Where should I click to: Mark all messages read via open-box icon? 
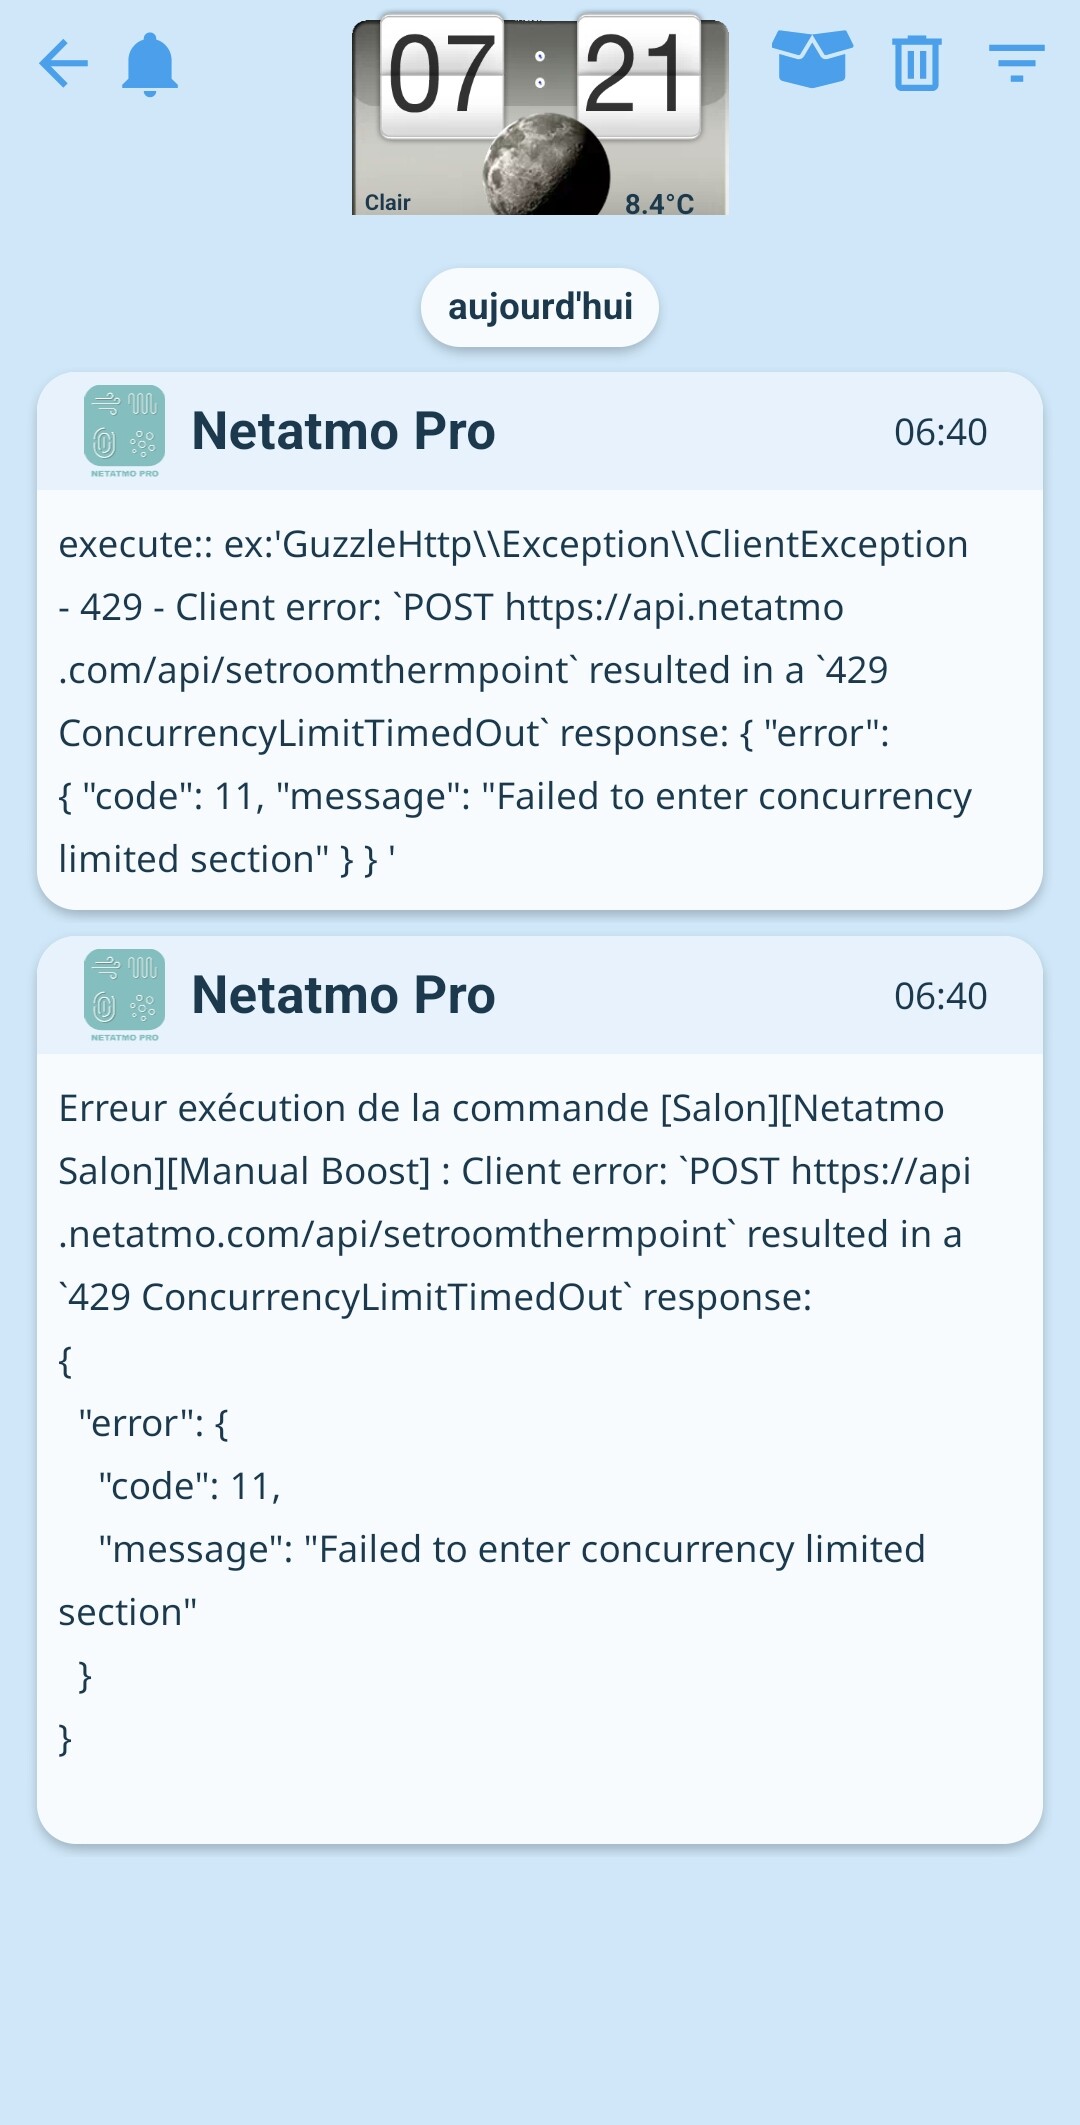point(812,60)
